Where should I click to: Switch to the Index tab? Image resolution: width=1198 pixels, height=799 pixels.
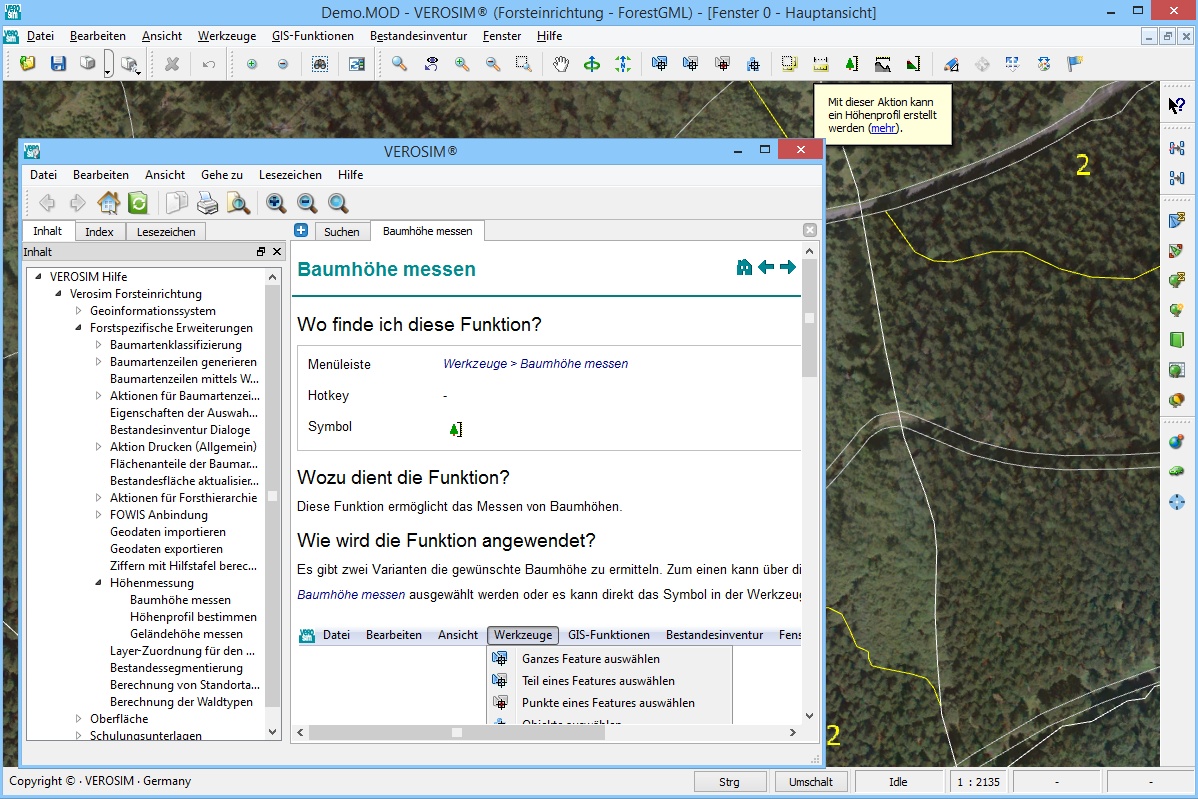click(x=99, y=231)
